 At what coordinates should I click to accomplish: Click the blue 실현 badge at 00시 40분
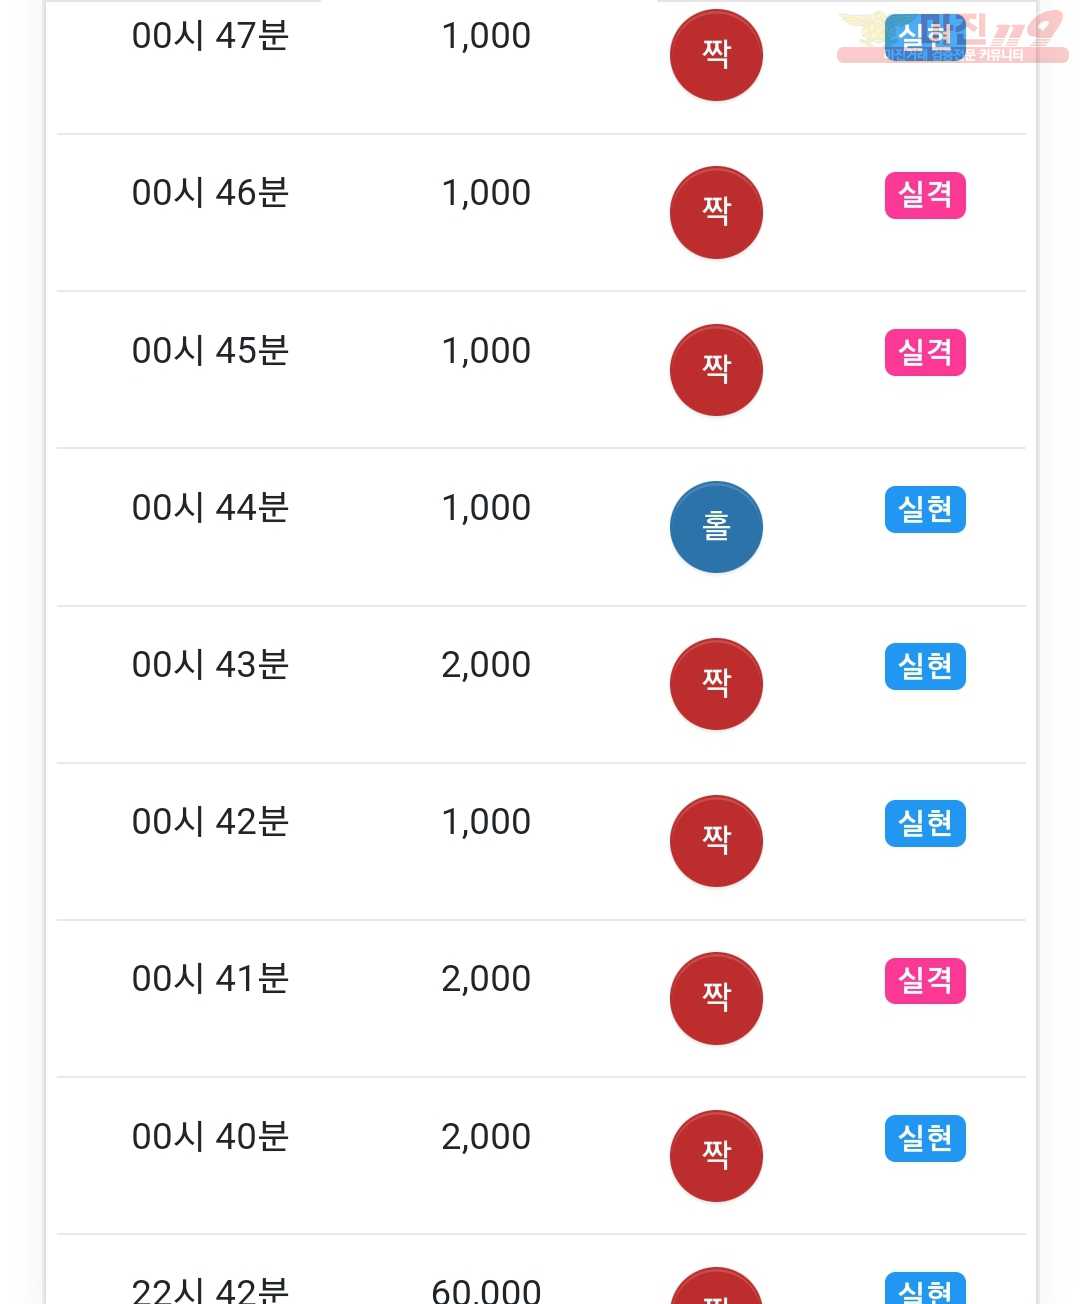[x=925, y=1138]
